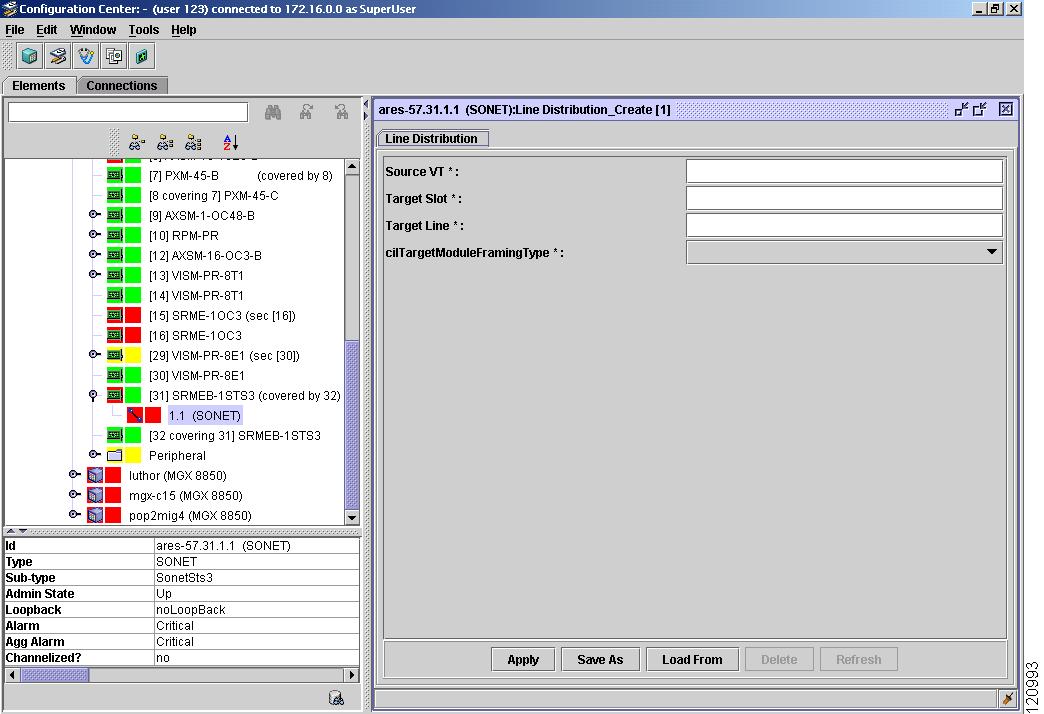Click the right-pointing splitter arrow between panels
1044x714 pixels.
click(x=366, y=117)
